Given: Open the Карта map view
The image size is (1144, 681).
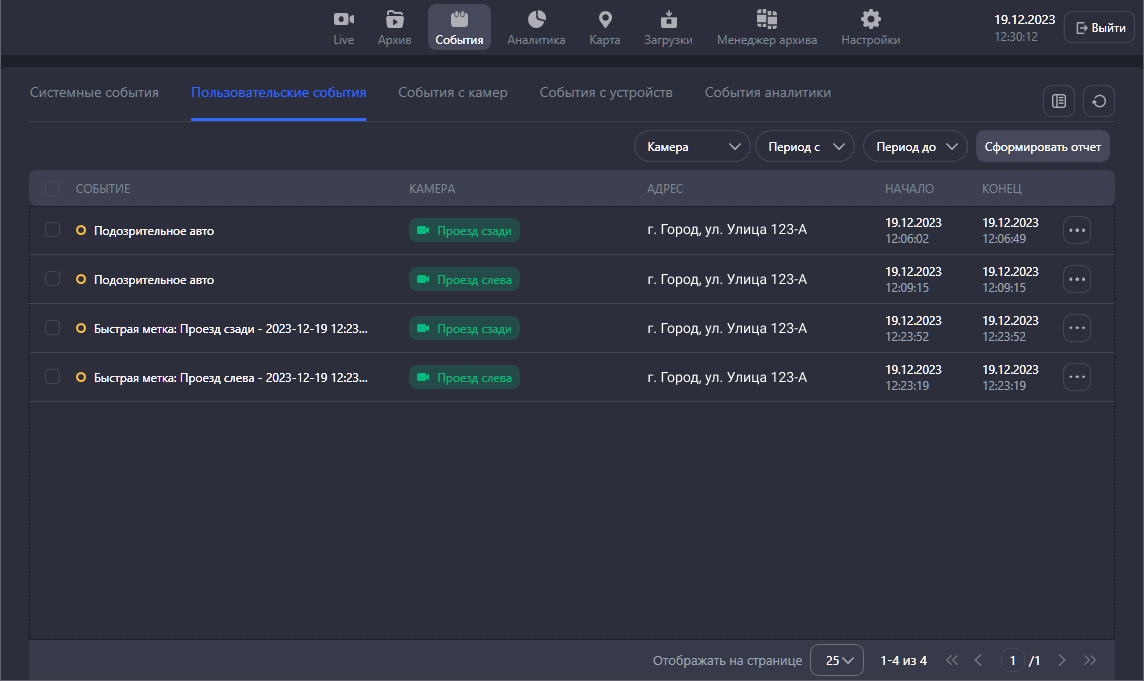Looking at the screenshot, I should click(604, 28).
